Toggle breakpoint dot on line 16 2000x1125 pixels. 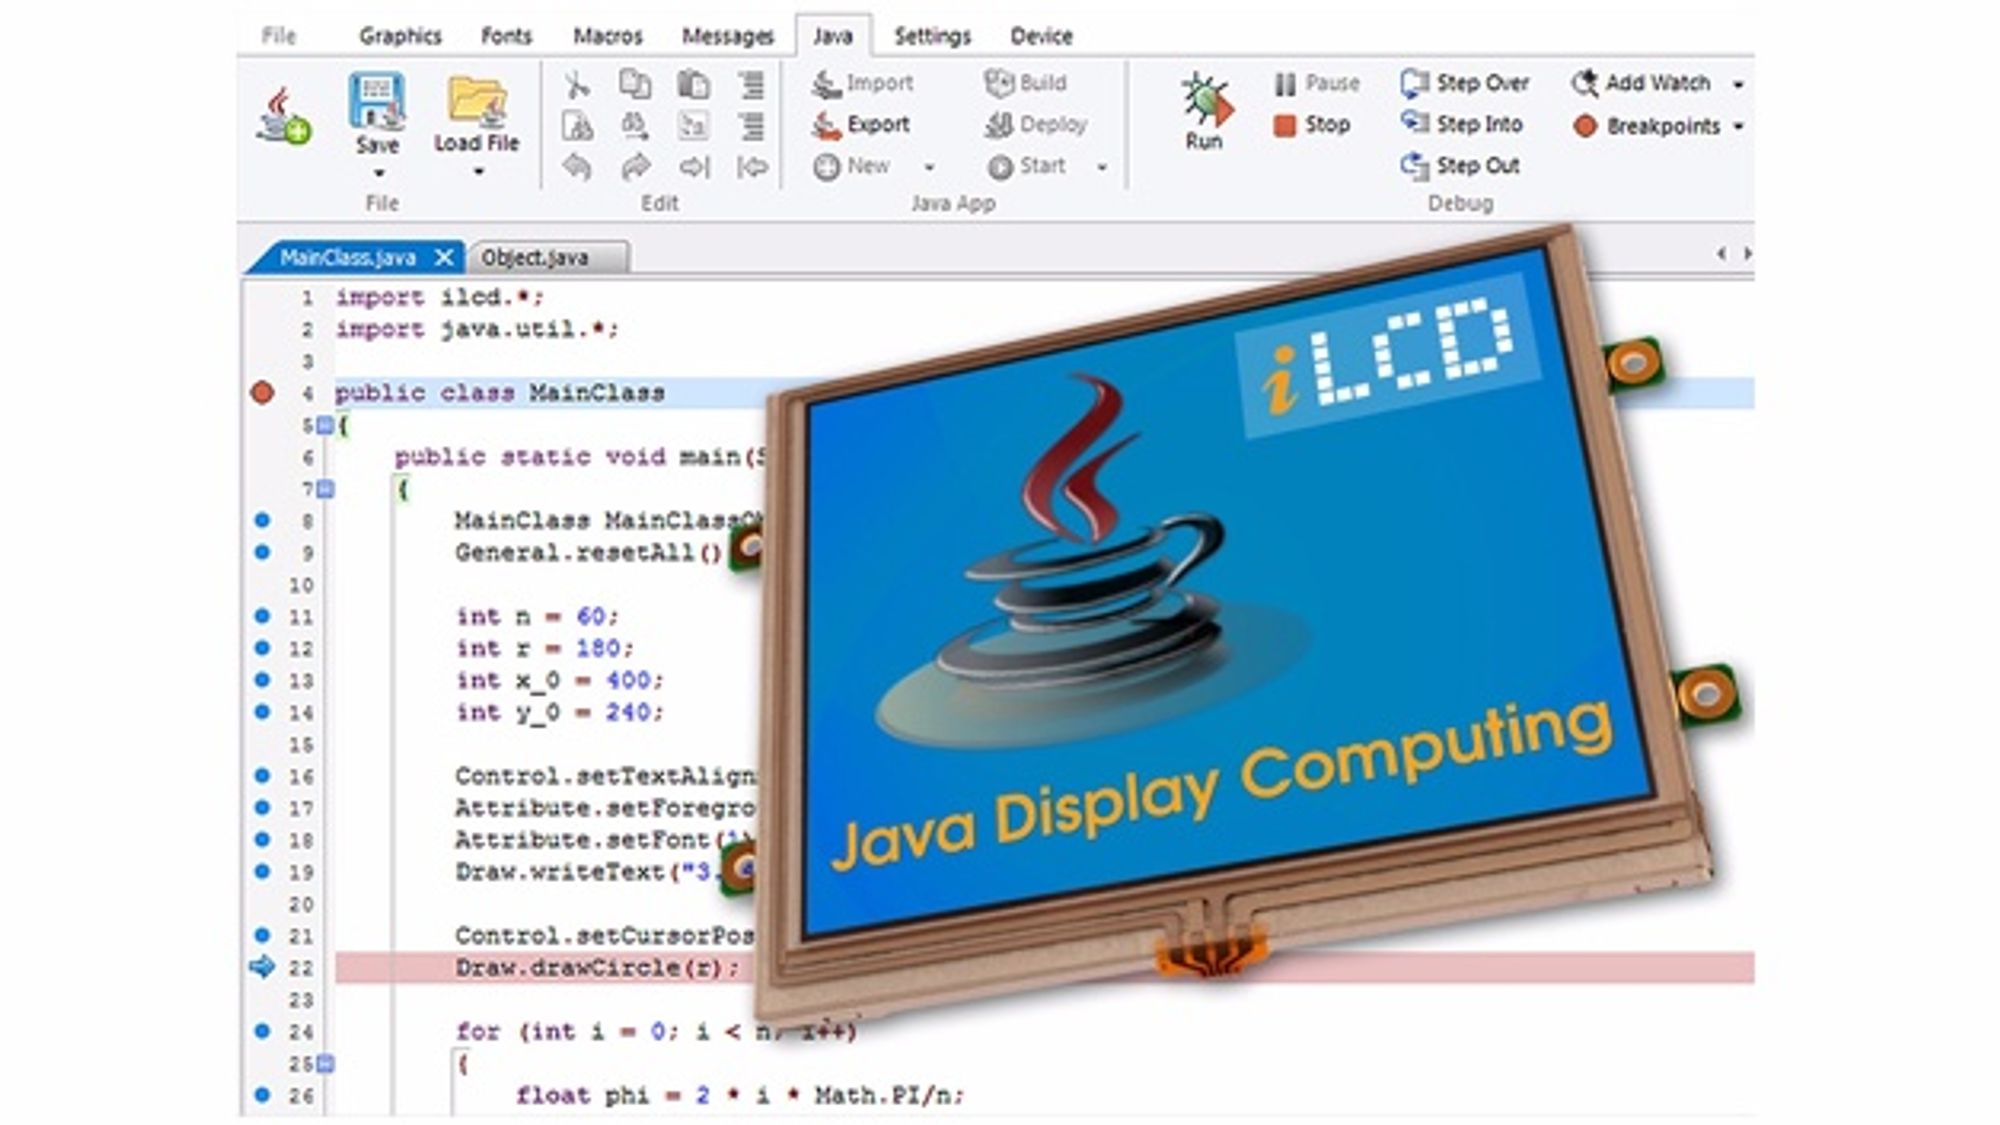(x=262, y=775)
